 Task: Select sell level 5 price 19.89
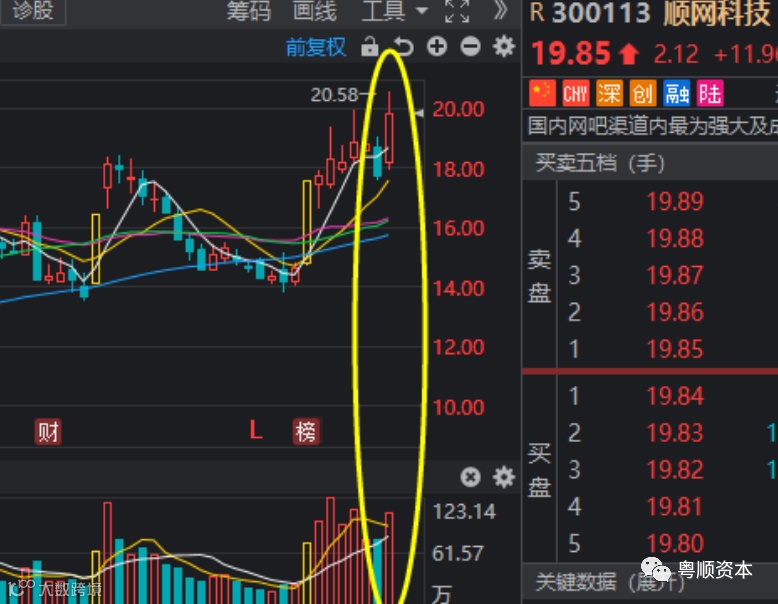[x=675, y=201]
